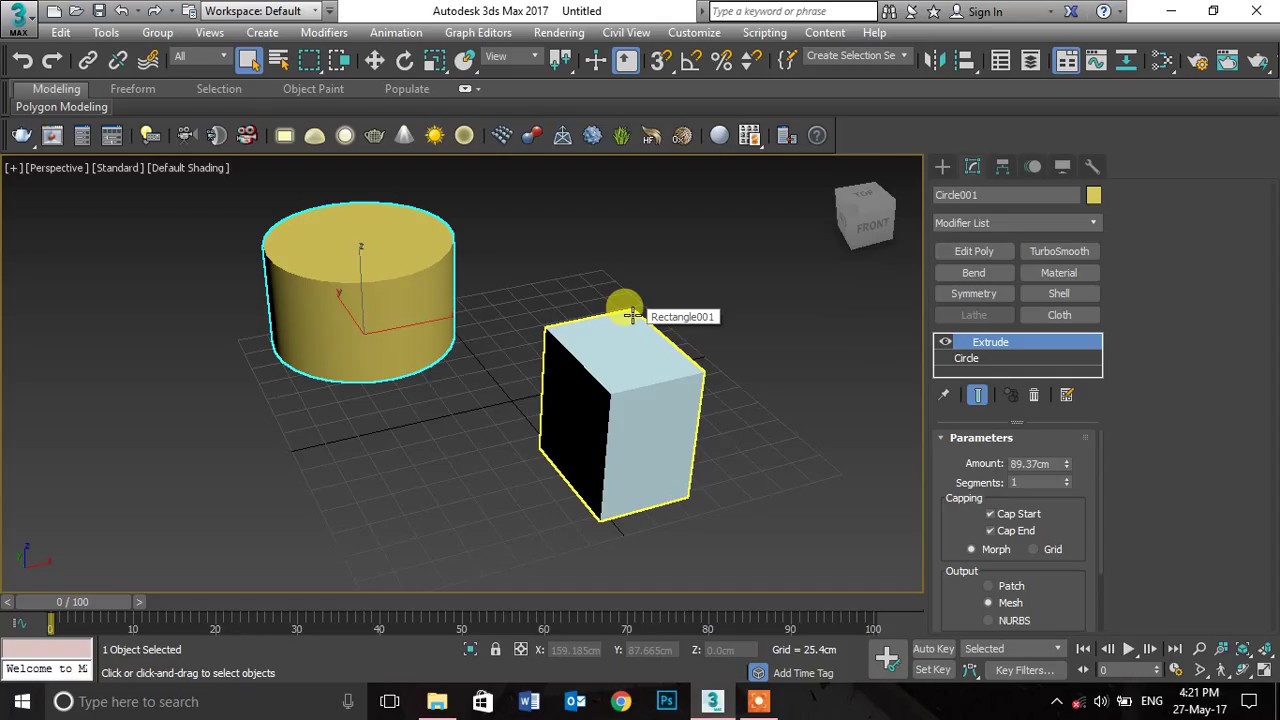This screenshot has width=1280, height=720.
Task: Apply the Edit Poly modifier button
Action: pos(974,251)
